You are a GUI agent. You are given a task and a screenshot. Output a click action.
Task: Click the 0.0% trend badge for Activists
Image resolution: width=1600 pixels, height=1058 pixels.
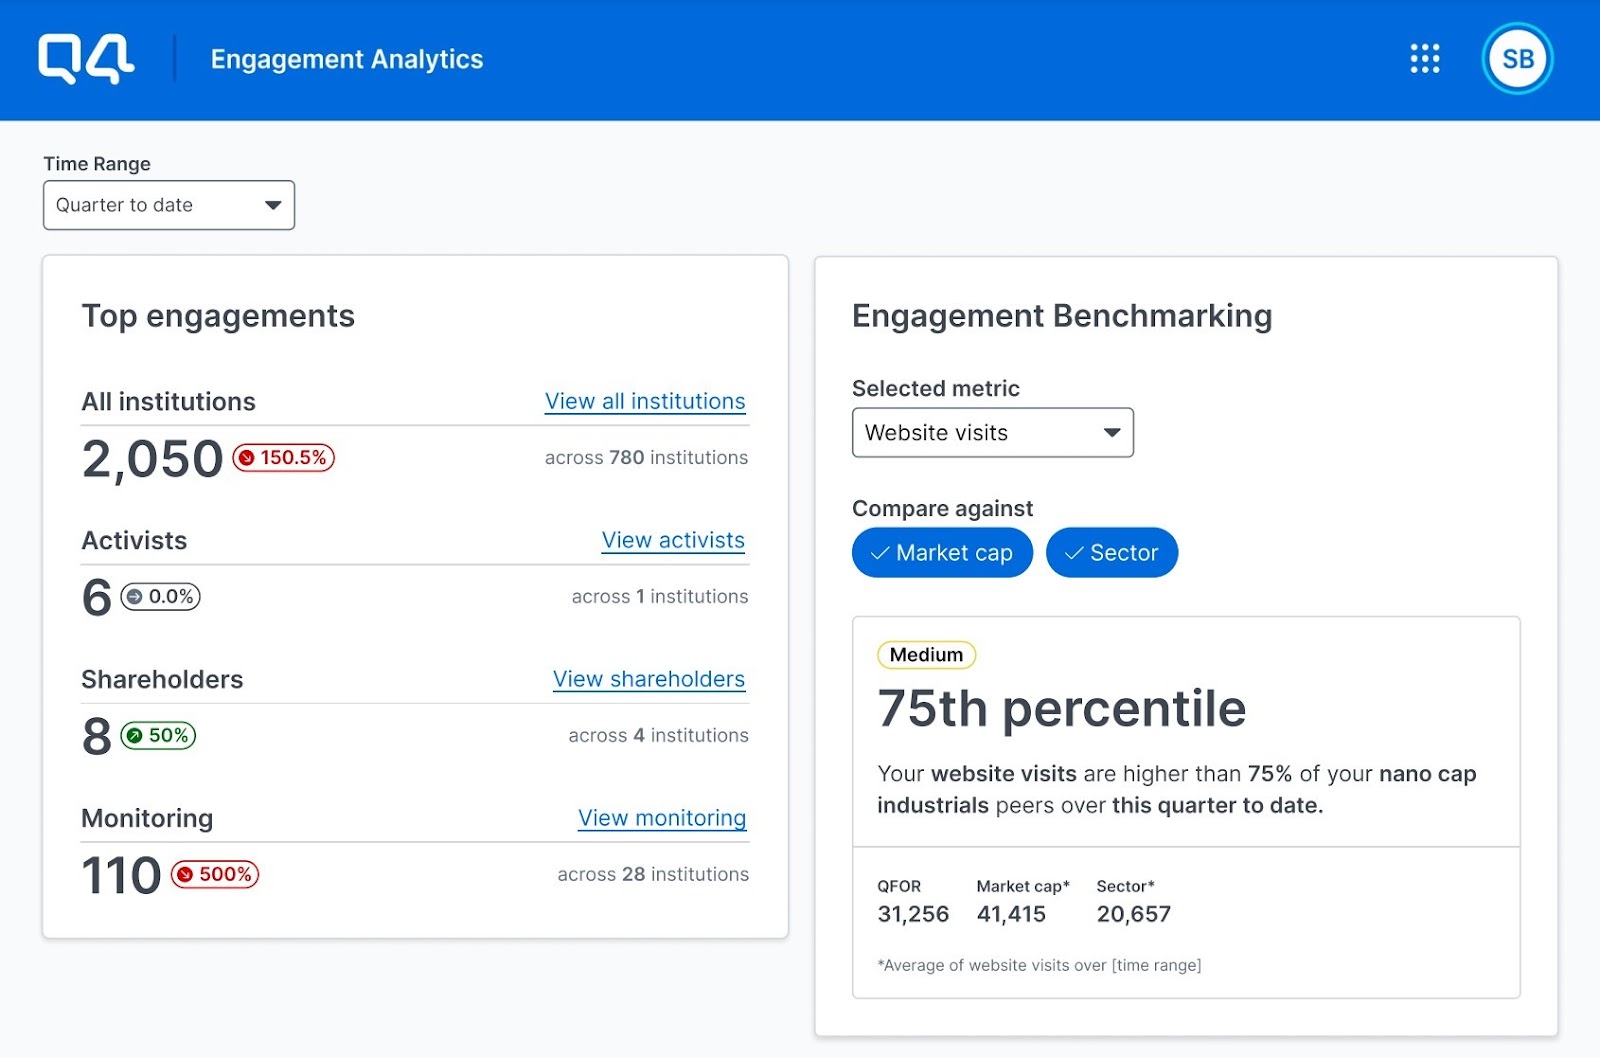coord(161,596)
